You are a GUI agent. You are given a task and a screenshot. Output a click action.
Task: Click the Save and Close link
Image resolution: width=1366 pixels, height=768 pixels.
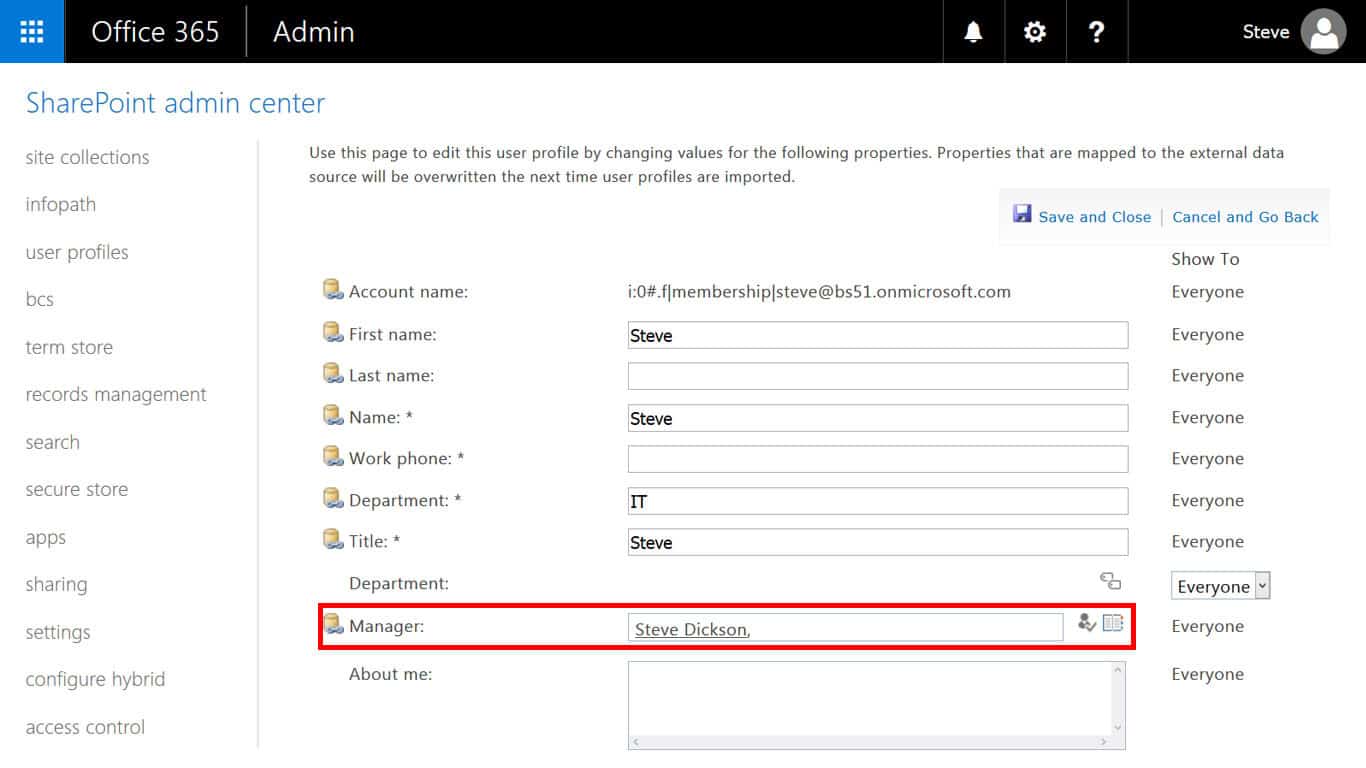pyautogui.click(x=1094, y=217)
